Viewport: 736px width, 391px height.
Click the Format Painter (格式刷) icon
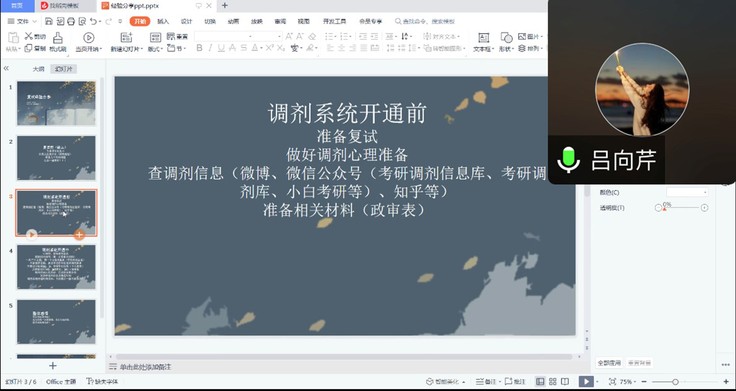pos(58,38)
